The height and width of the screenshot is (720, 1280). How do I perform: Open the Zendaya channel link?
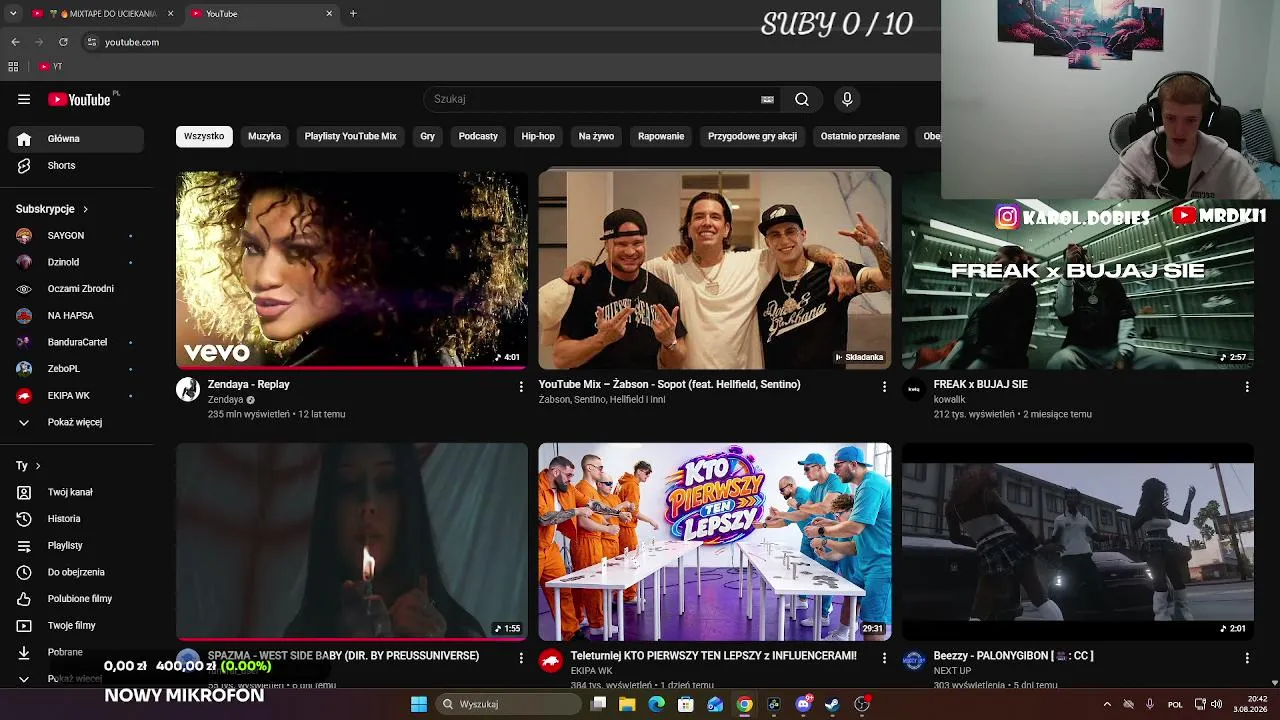coord(226,400)
